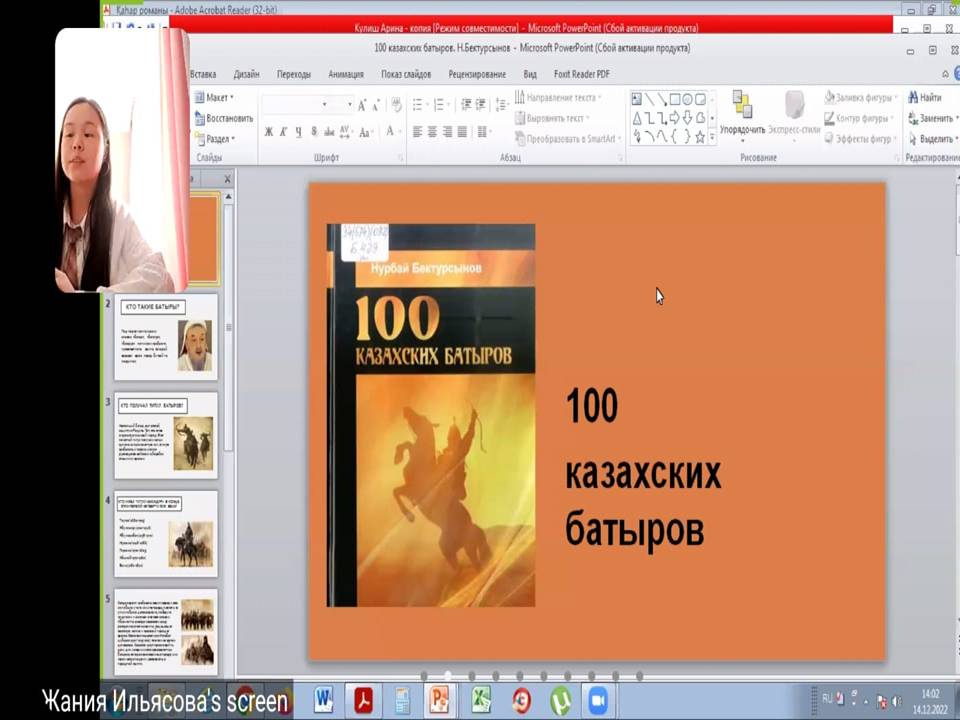The height and width of the screenshot is (720, 960).
Task: Open Excel from the taskbar
Action: (x=481, y=699)
